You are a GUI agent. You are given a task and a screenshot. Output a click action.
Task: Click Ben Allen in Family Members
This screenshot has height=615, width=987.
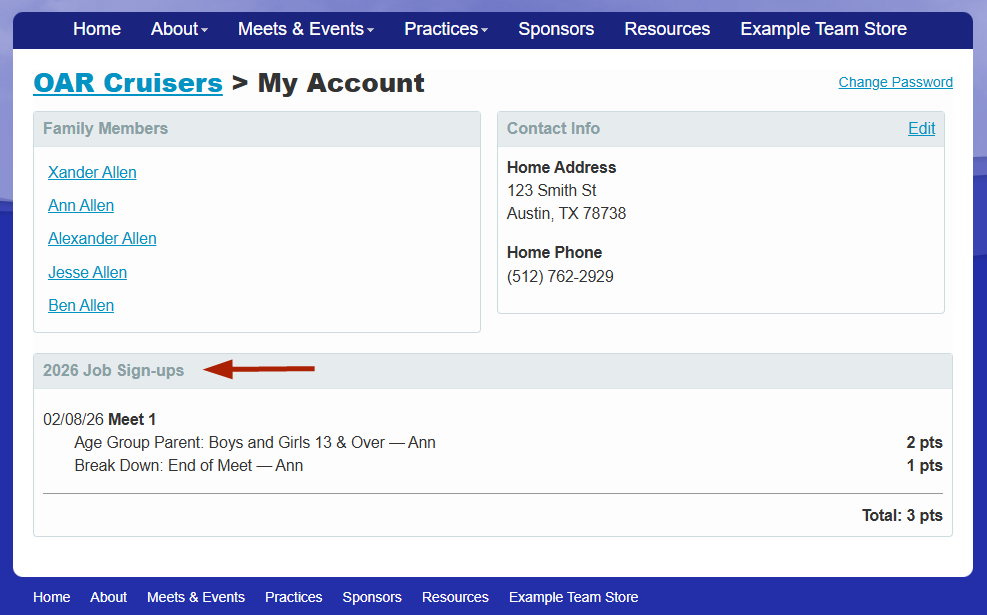click(80, 305)
